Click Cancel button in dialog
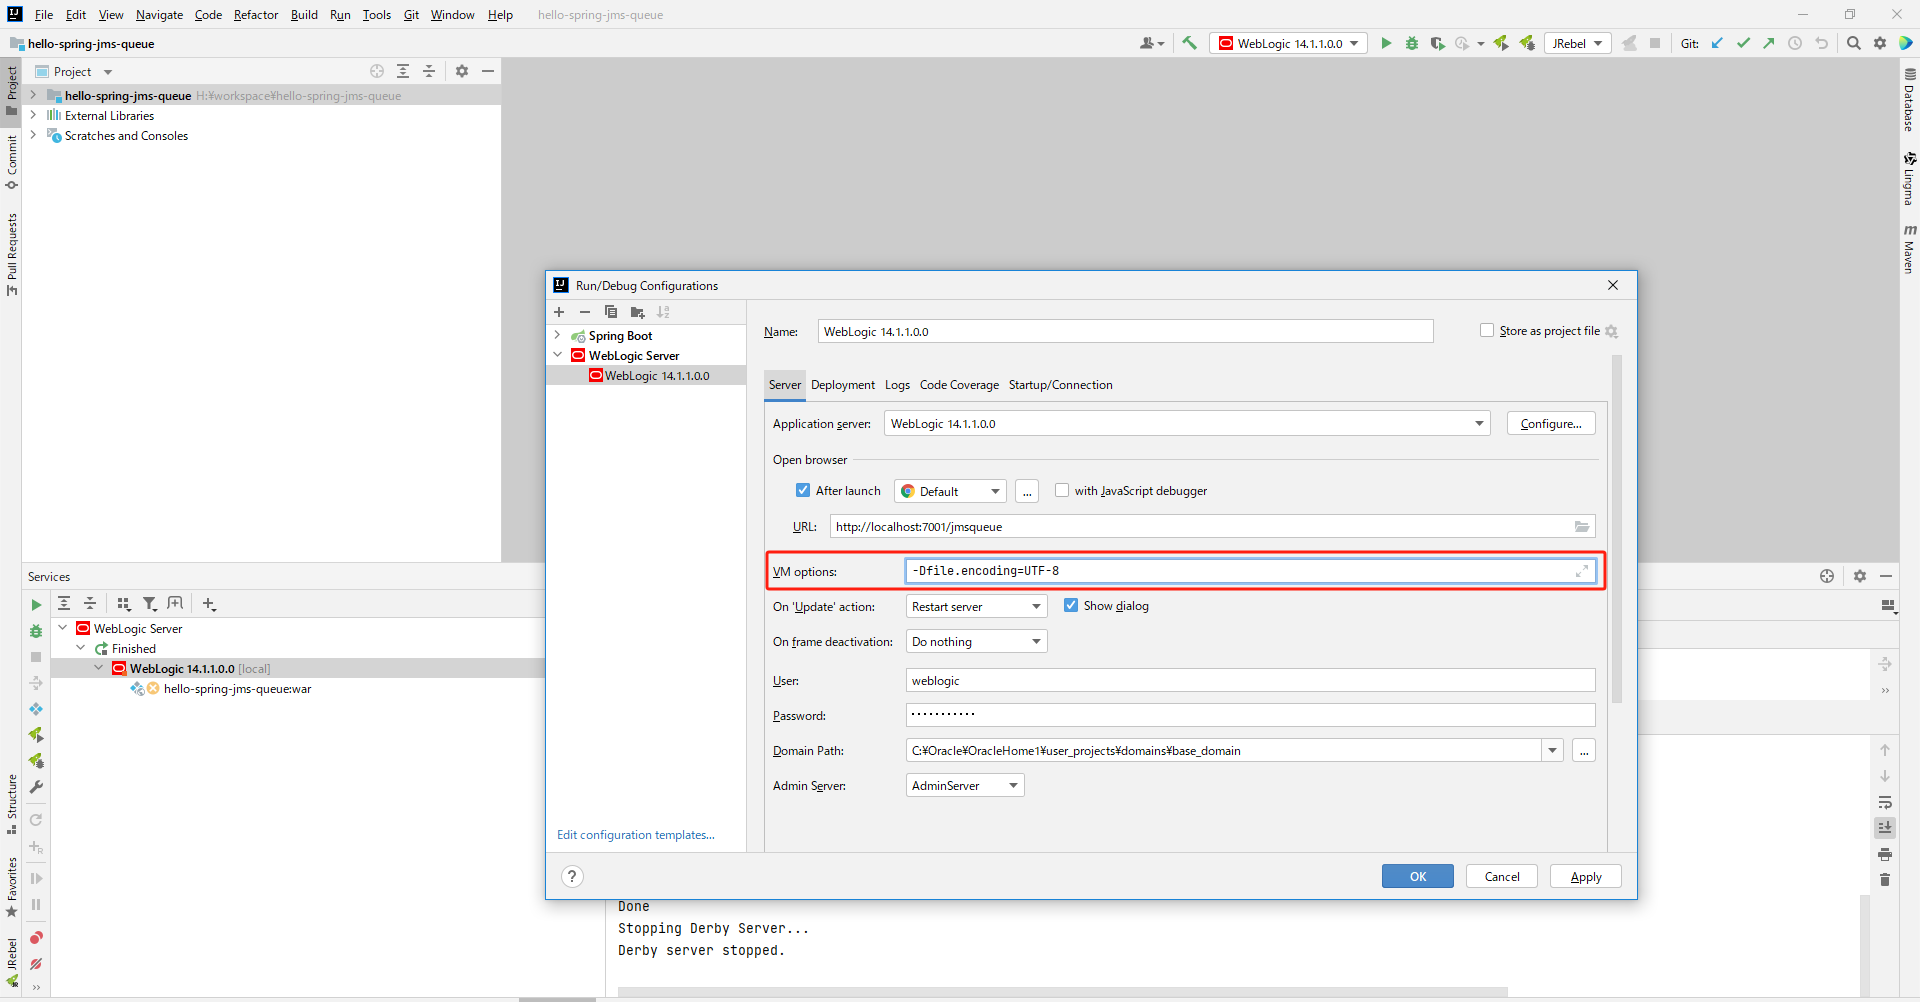This screenshot has height=1002, width=1920. [1502, 877]
